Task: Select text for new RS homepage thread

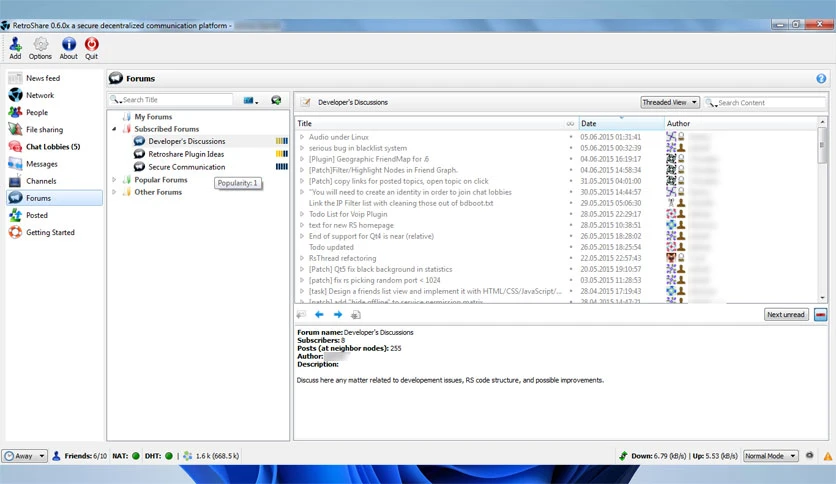Action: click(x=351, y=225)
